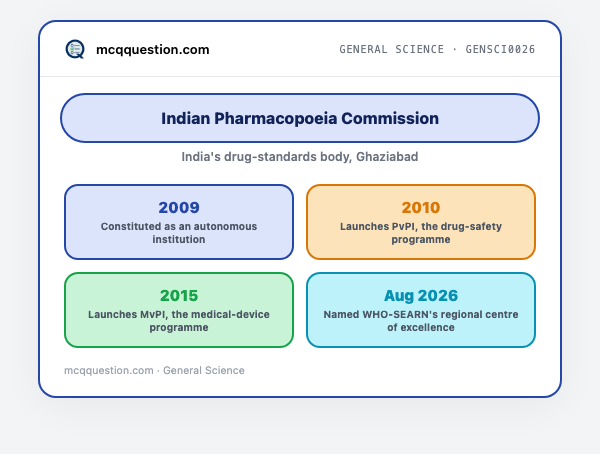Open the 2015 MvPI medical-device card
The height and width of the screenshot is (454, 600).
pos(179,310)
